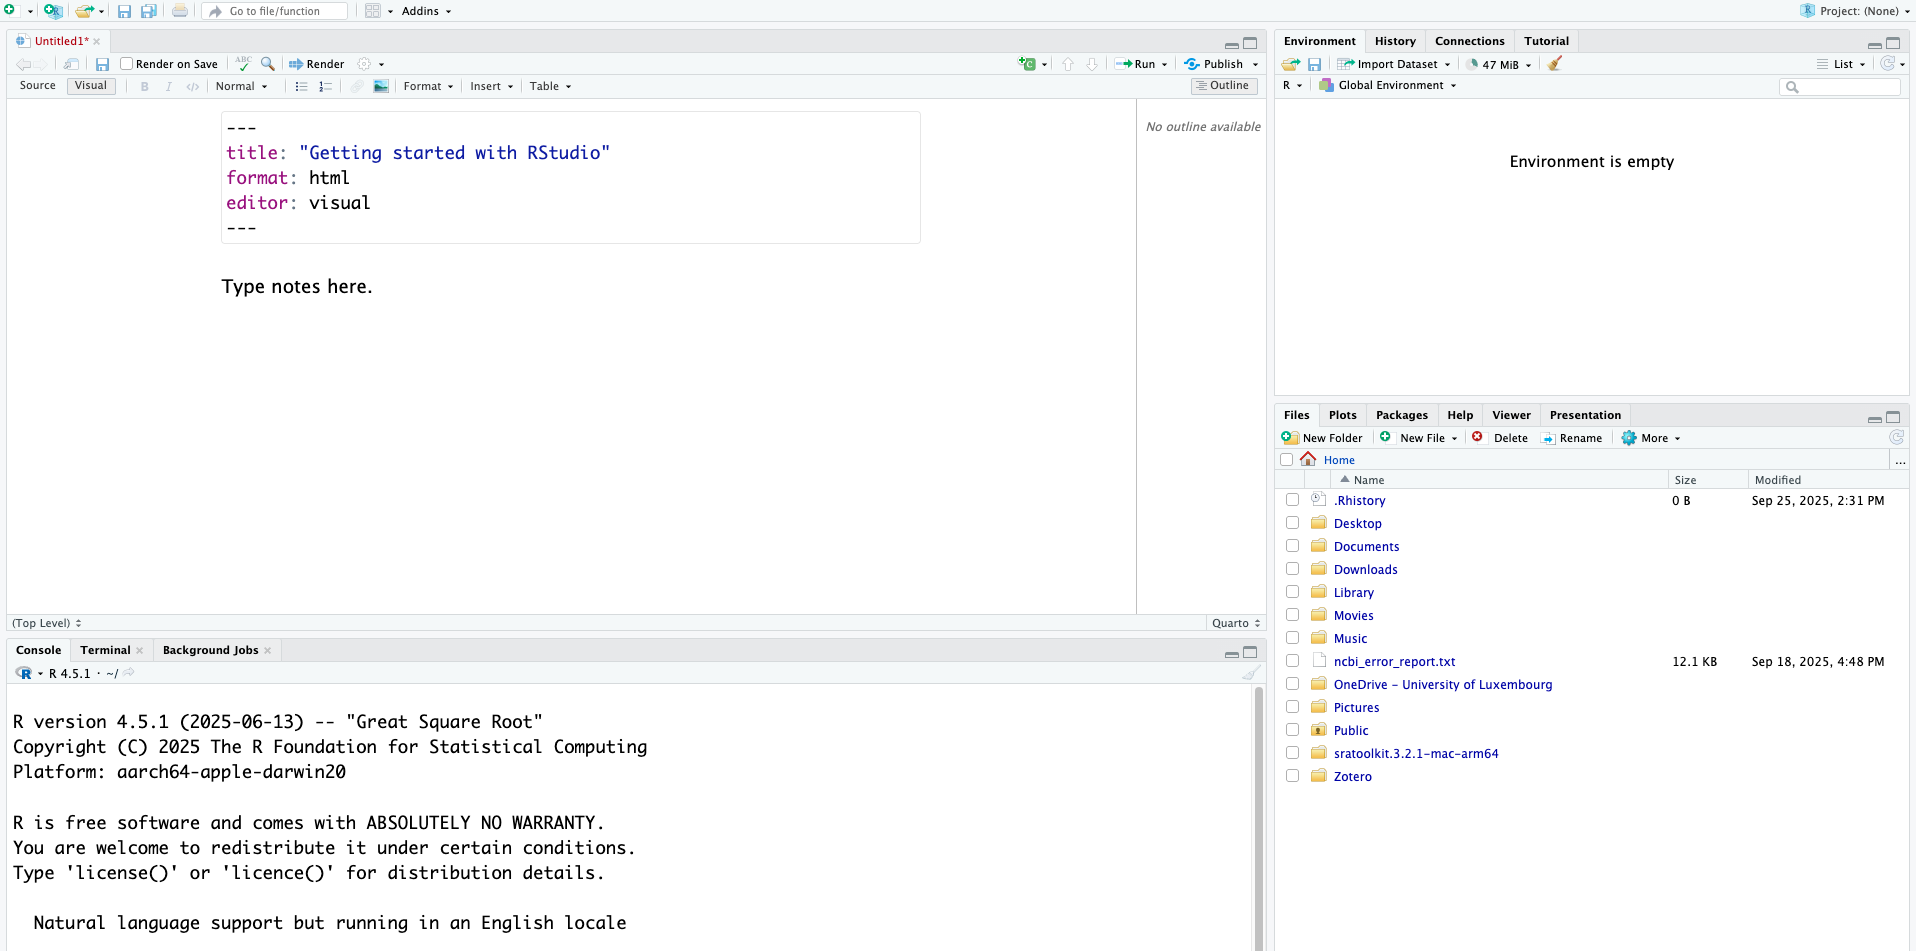Click the find and replace magnifier icon
Image resolution: width=1916 pixels, height=951 pixels.
point(268,63)
